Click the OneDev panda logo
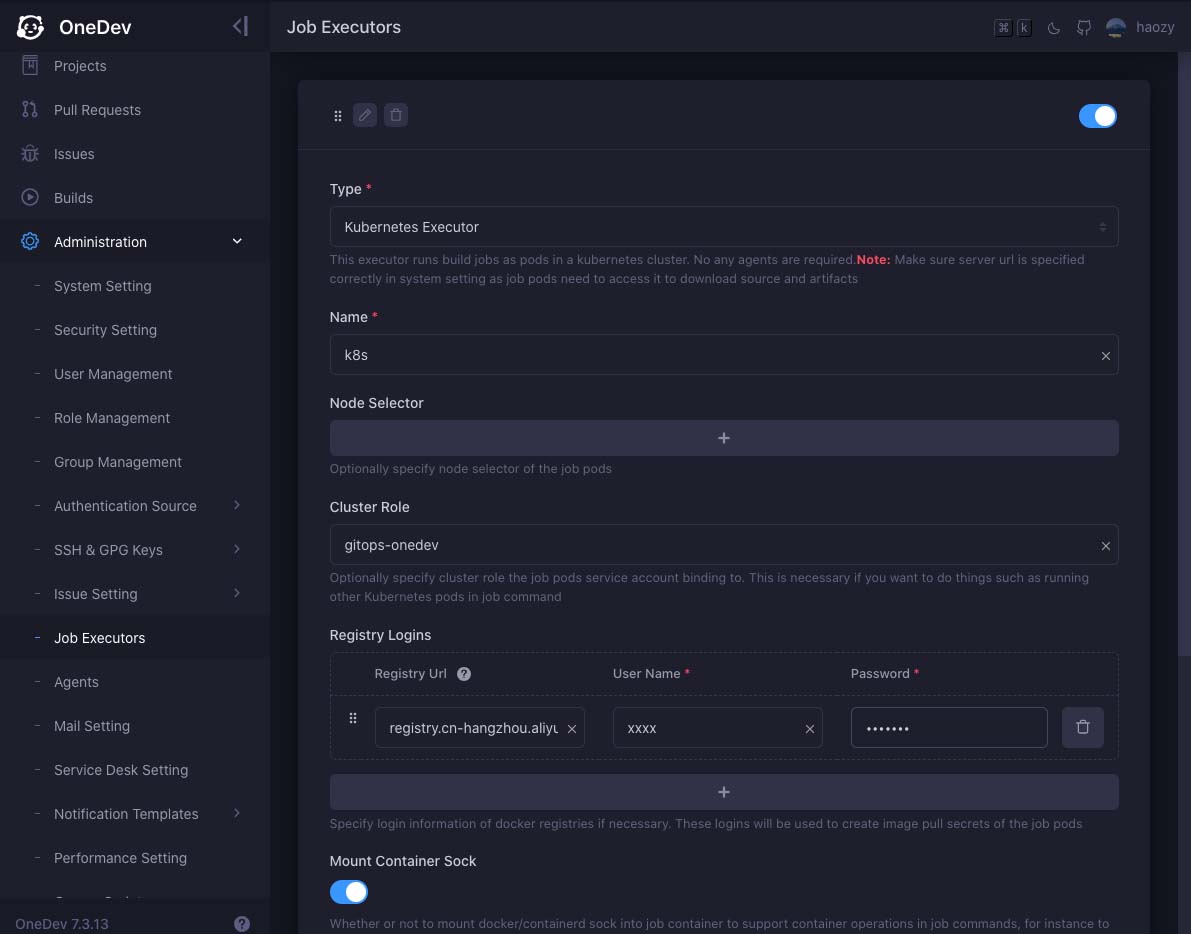This screenshot has height=934, width=1191. pos(30,27)
